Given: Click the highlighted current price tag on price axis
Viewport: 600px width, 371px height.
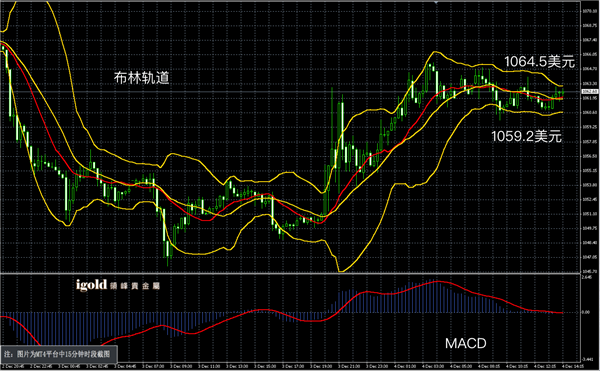Looking at the screenshot, I should (590, 91).
